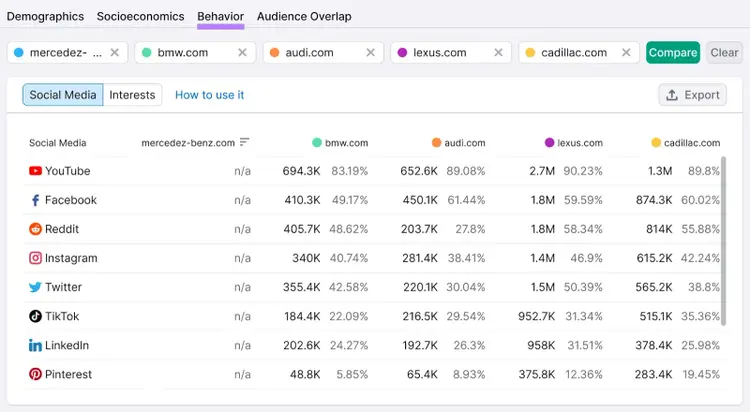Click the YouTube logo icon
The height and width of the screenshot is (412, 750).
point(35,171)
